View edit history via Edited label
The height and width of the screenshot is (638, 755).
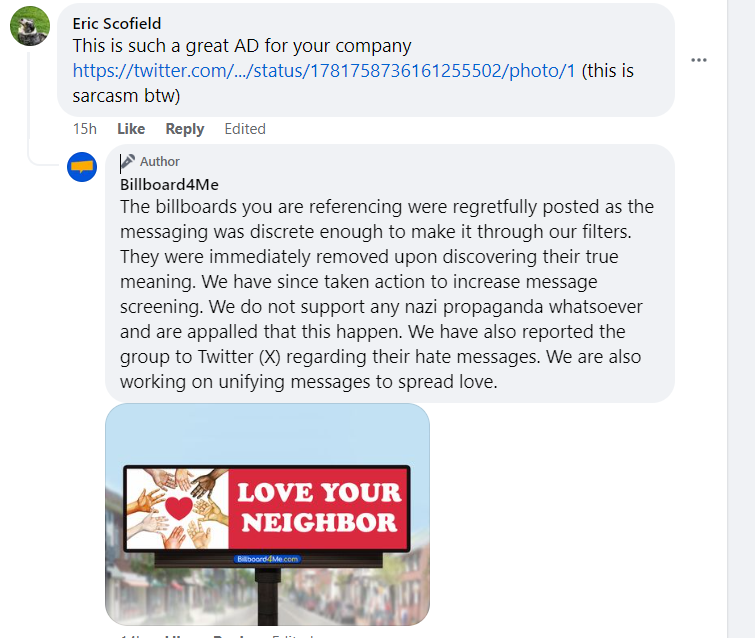click(x=245, y=129)
